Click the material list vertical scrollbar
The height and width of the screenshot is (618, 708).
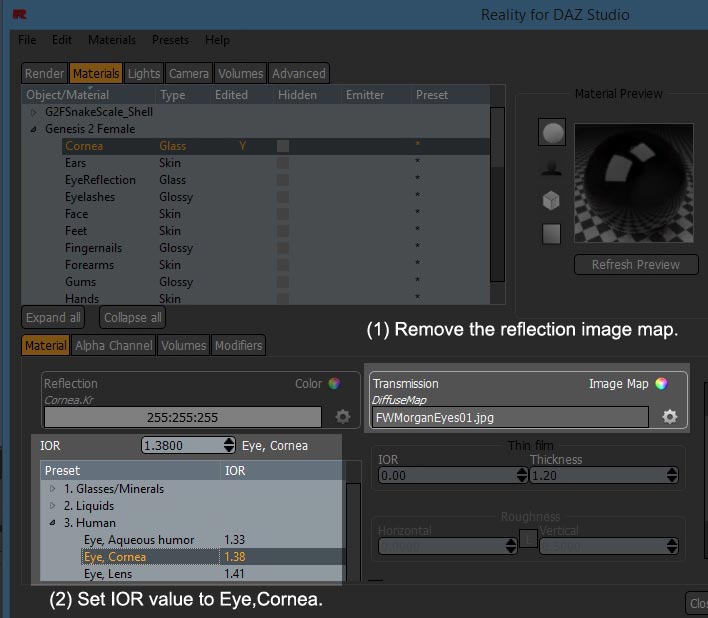pyautogui.click(x=497, y=194)
